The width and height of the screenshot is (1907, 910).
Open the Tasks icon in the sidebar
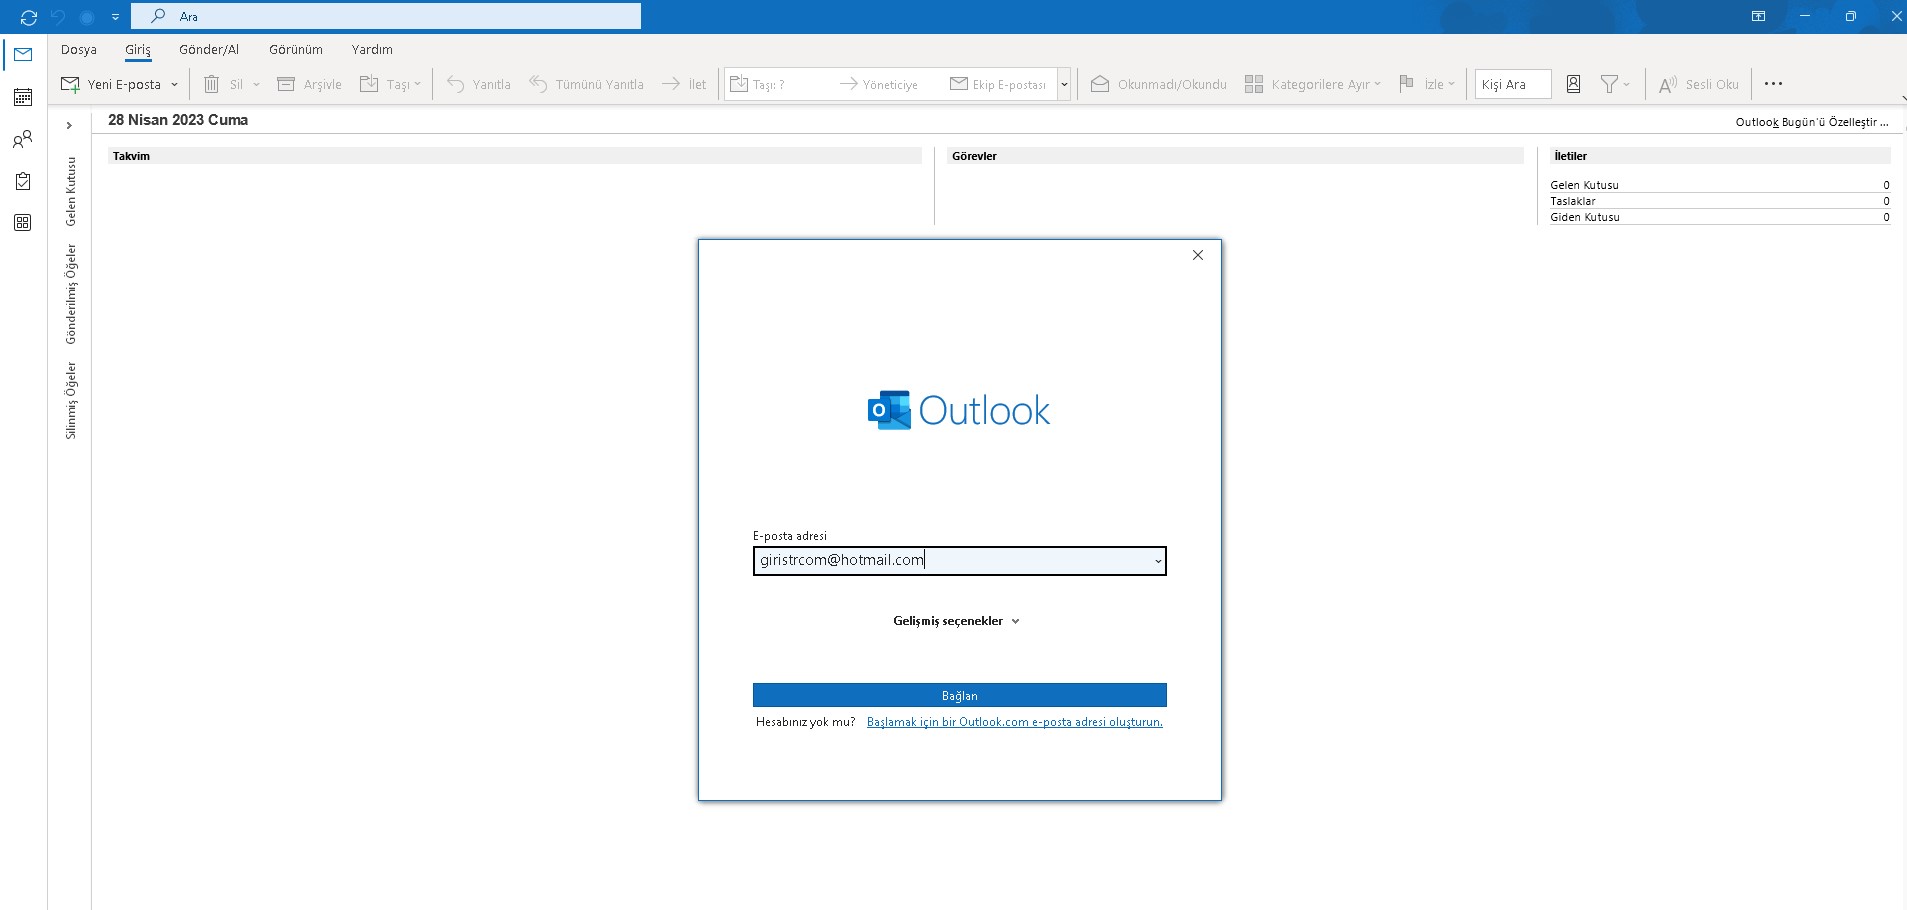(22, 181)
